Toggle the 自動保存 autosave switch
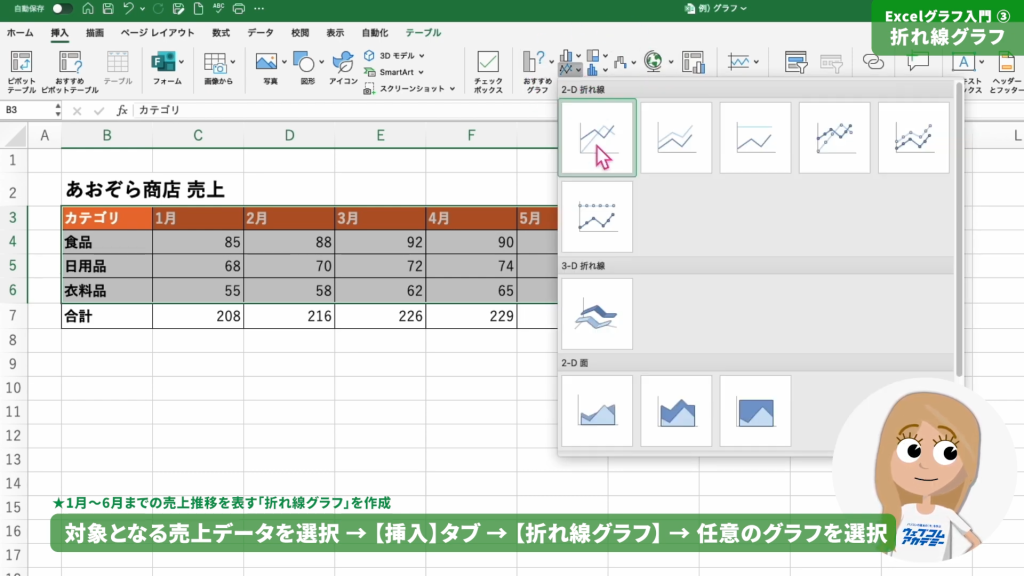 point(62,8)
